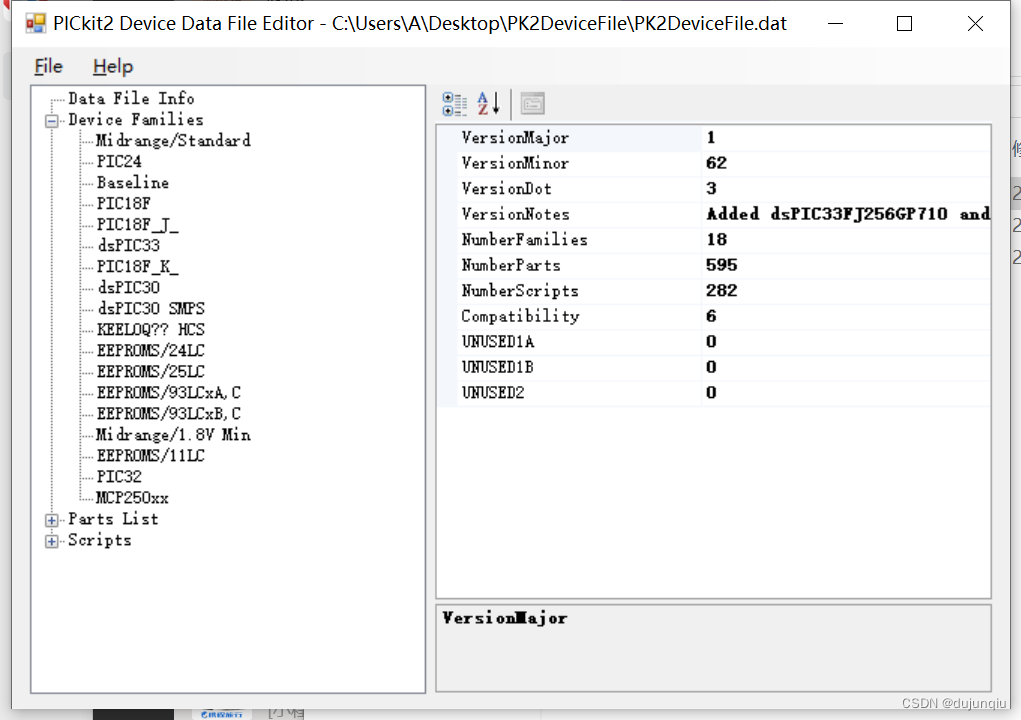1021x720 pixels.
Task: Click the Compatibility property name
Action: [520, 316]
